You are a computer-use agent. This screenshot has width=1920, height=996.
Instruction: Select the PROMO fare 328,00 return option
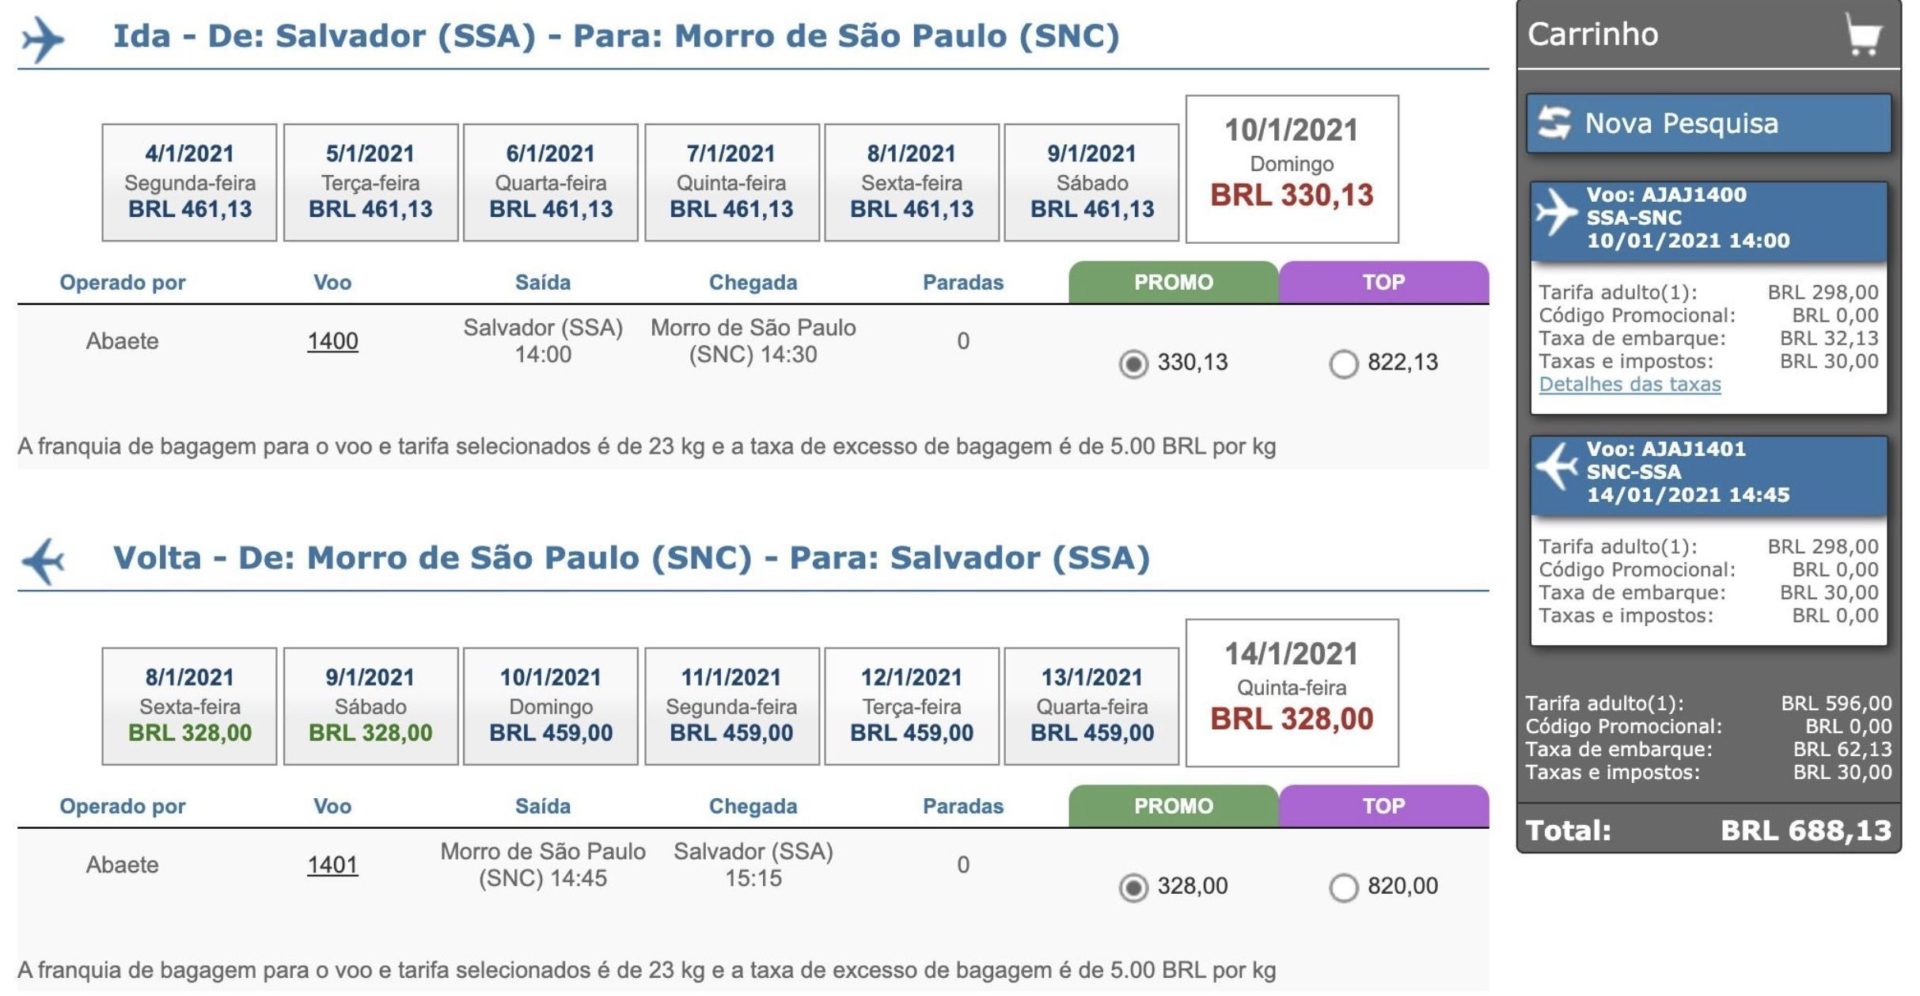[x=1133, y=887]
